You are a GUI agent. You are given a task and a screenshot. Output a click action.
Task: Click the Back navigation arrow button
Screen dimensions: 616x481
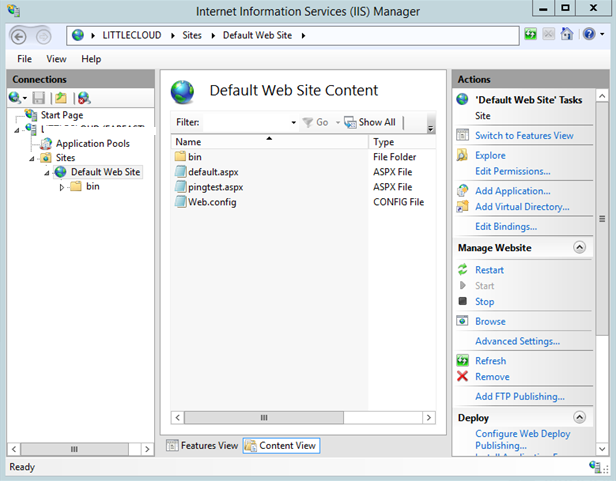[19, 35]
